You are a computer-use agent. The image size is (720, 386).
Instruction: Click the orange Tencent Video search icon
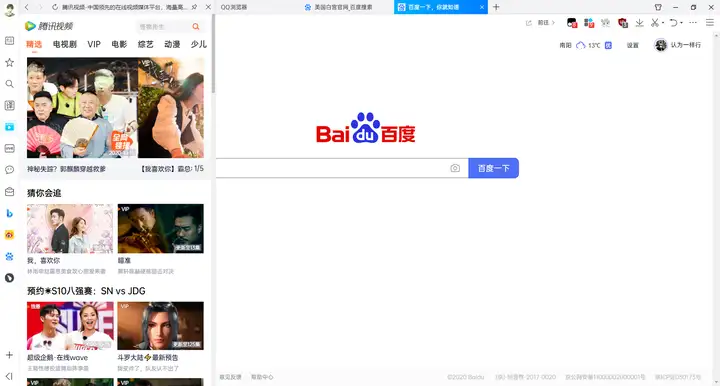click(x=196, y=27)
